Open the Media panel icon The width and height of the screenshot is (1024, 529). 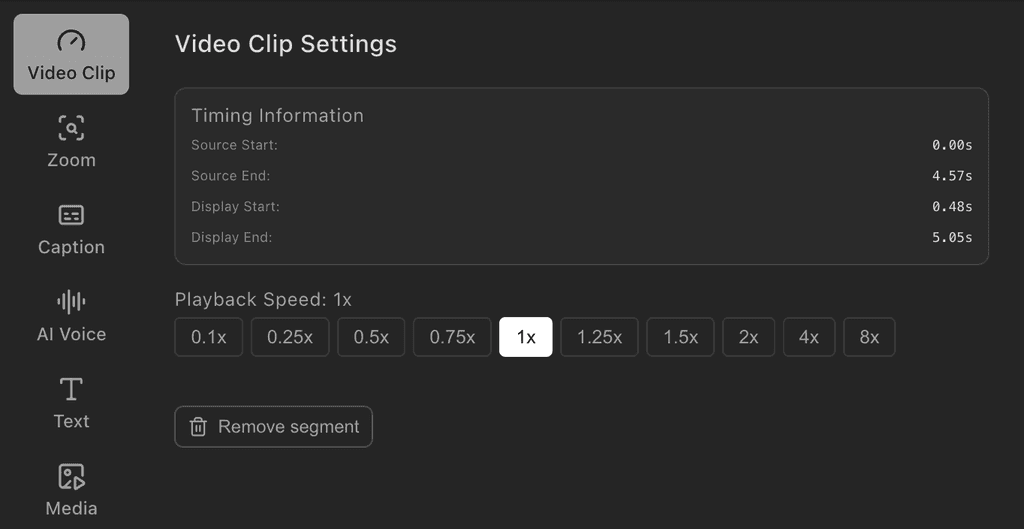(x=71, y=476)
